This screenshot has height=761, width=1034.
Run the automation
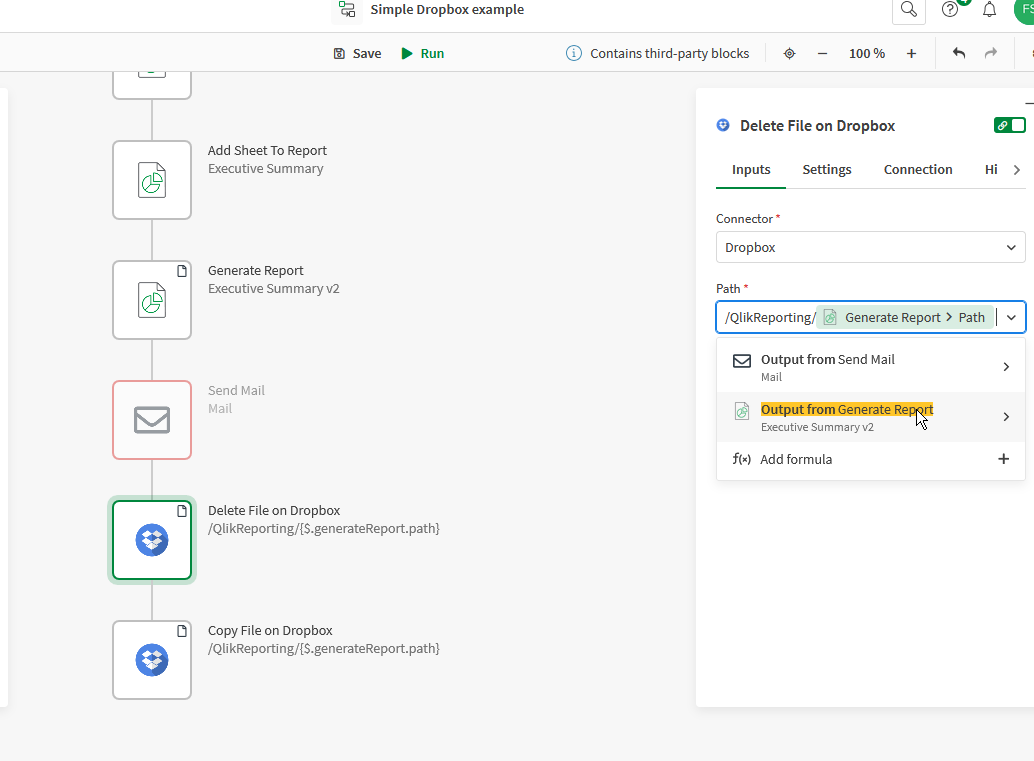click(x=422, y=54)
